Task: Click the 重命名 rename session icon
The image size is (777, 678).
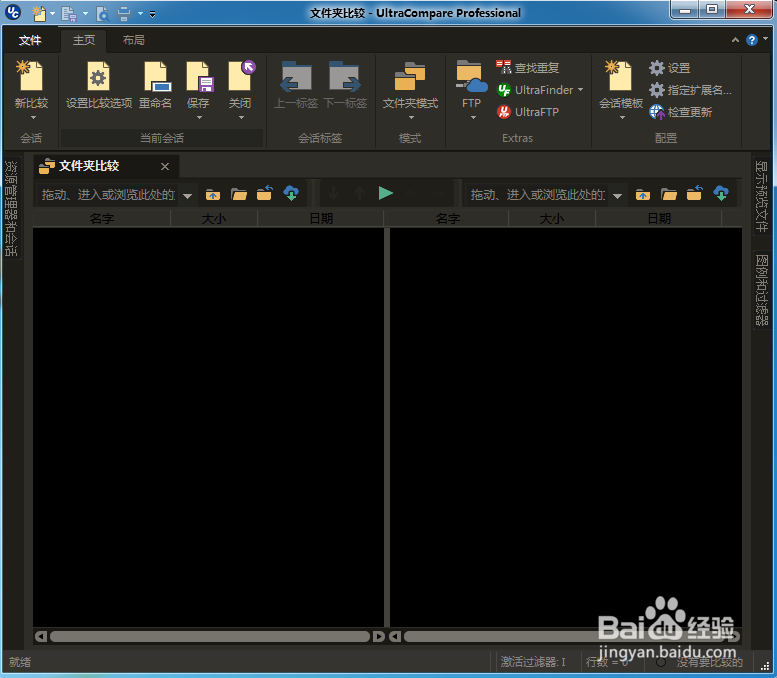Action: click(x=157, y=76)
